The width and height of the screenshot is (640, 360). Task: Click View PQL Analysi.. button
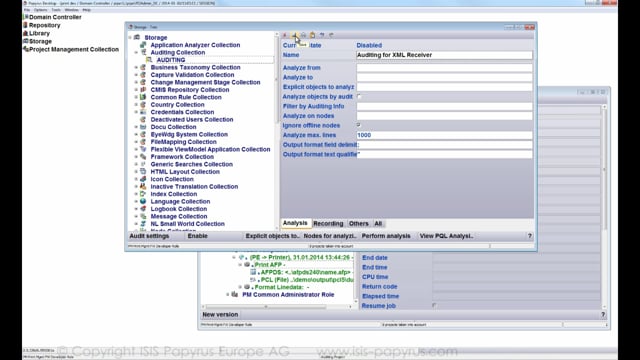pos(447,236)
